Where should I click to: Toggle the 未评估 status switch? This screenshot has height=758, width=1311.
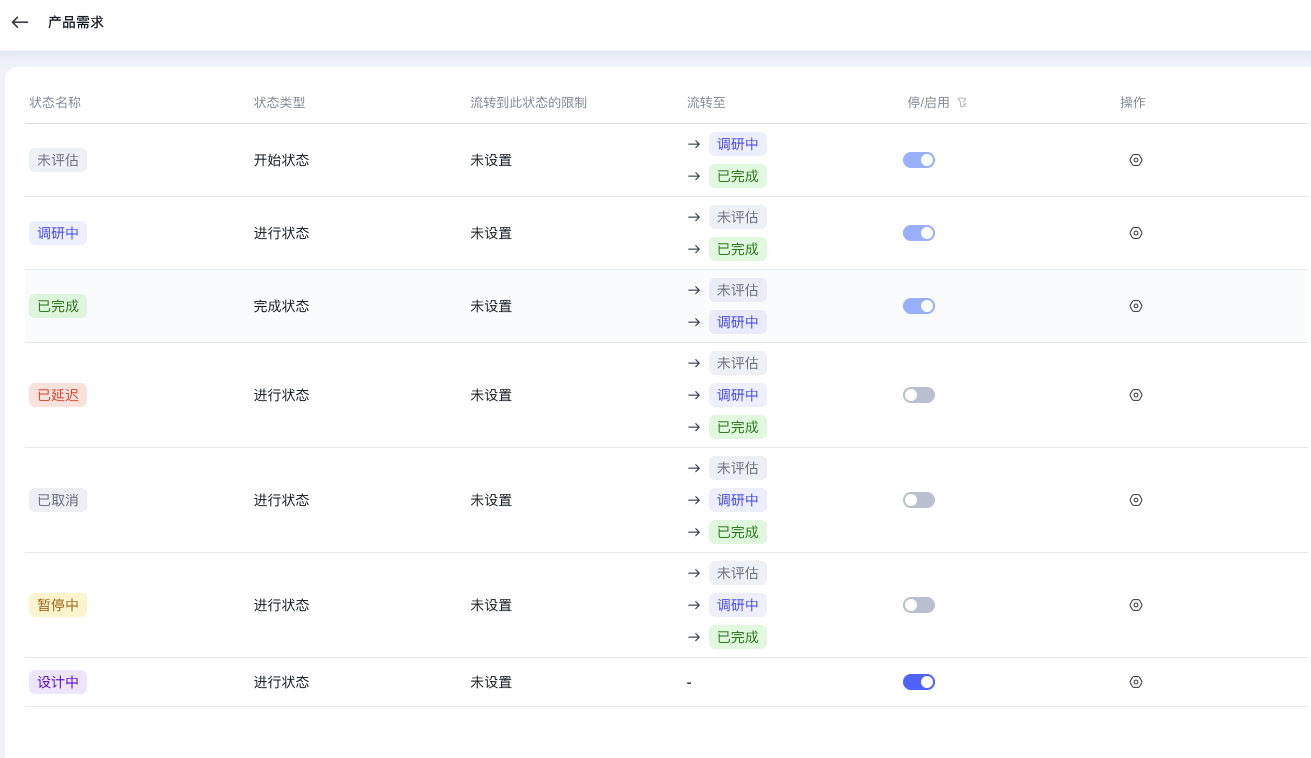pyautogui.click(x=918, y=160)
